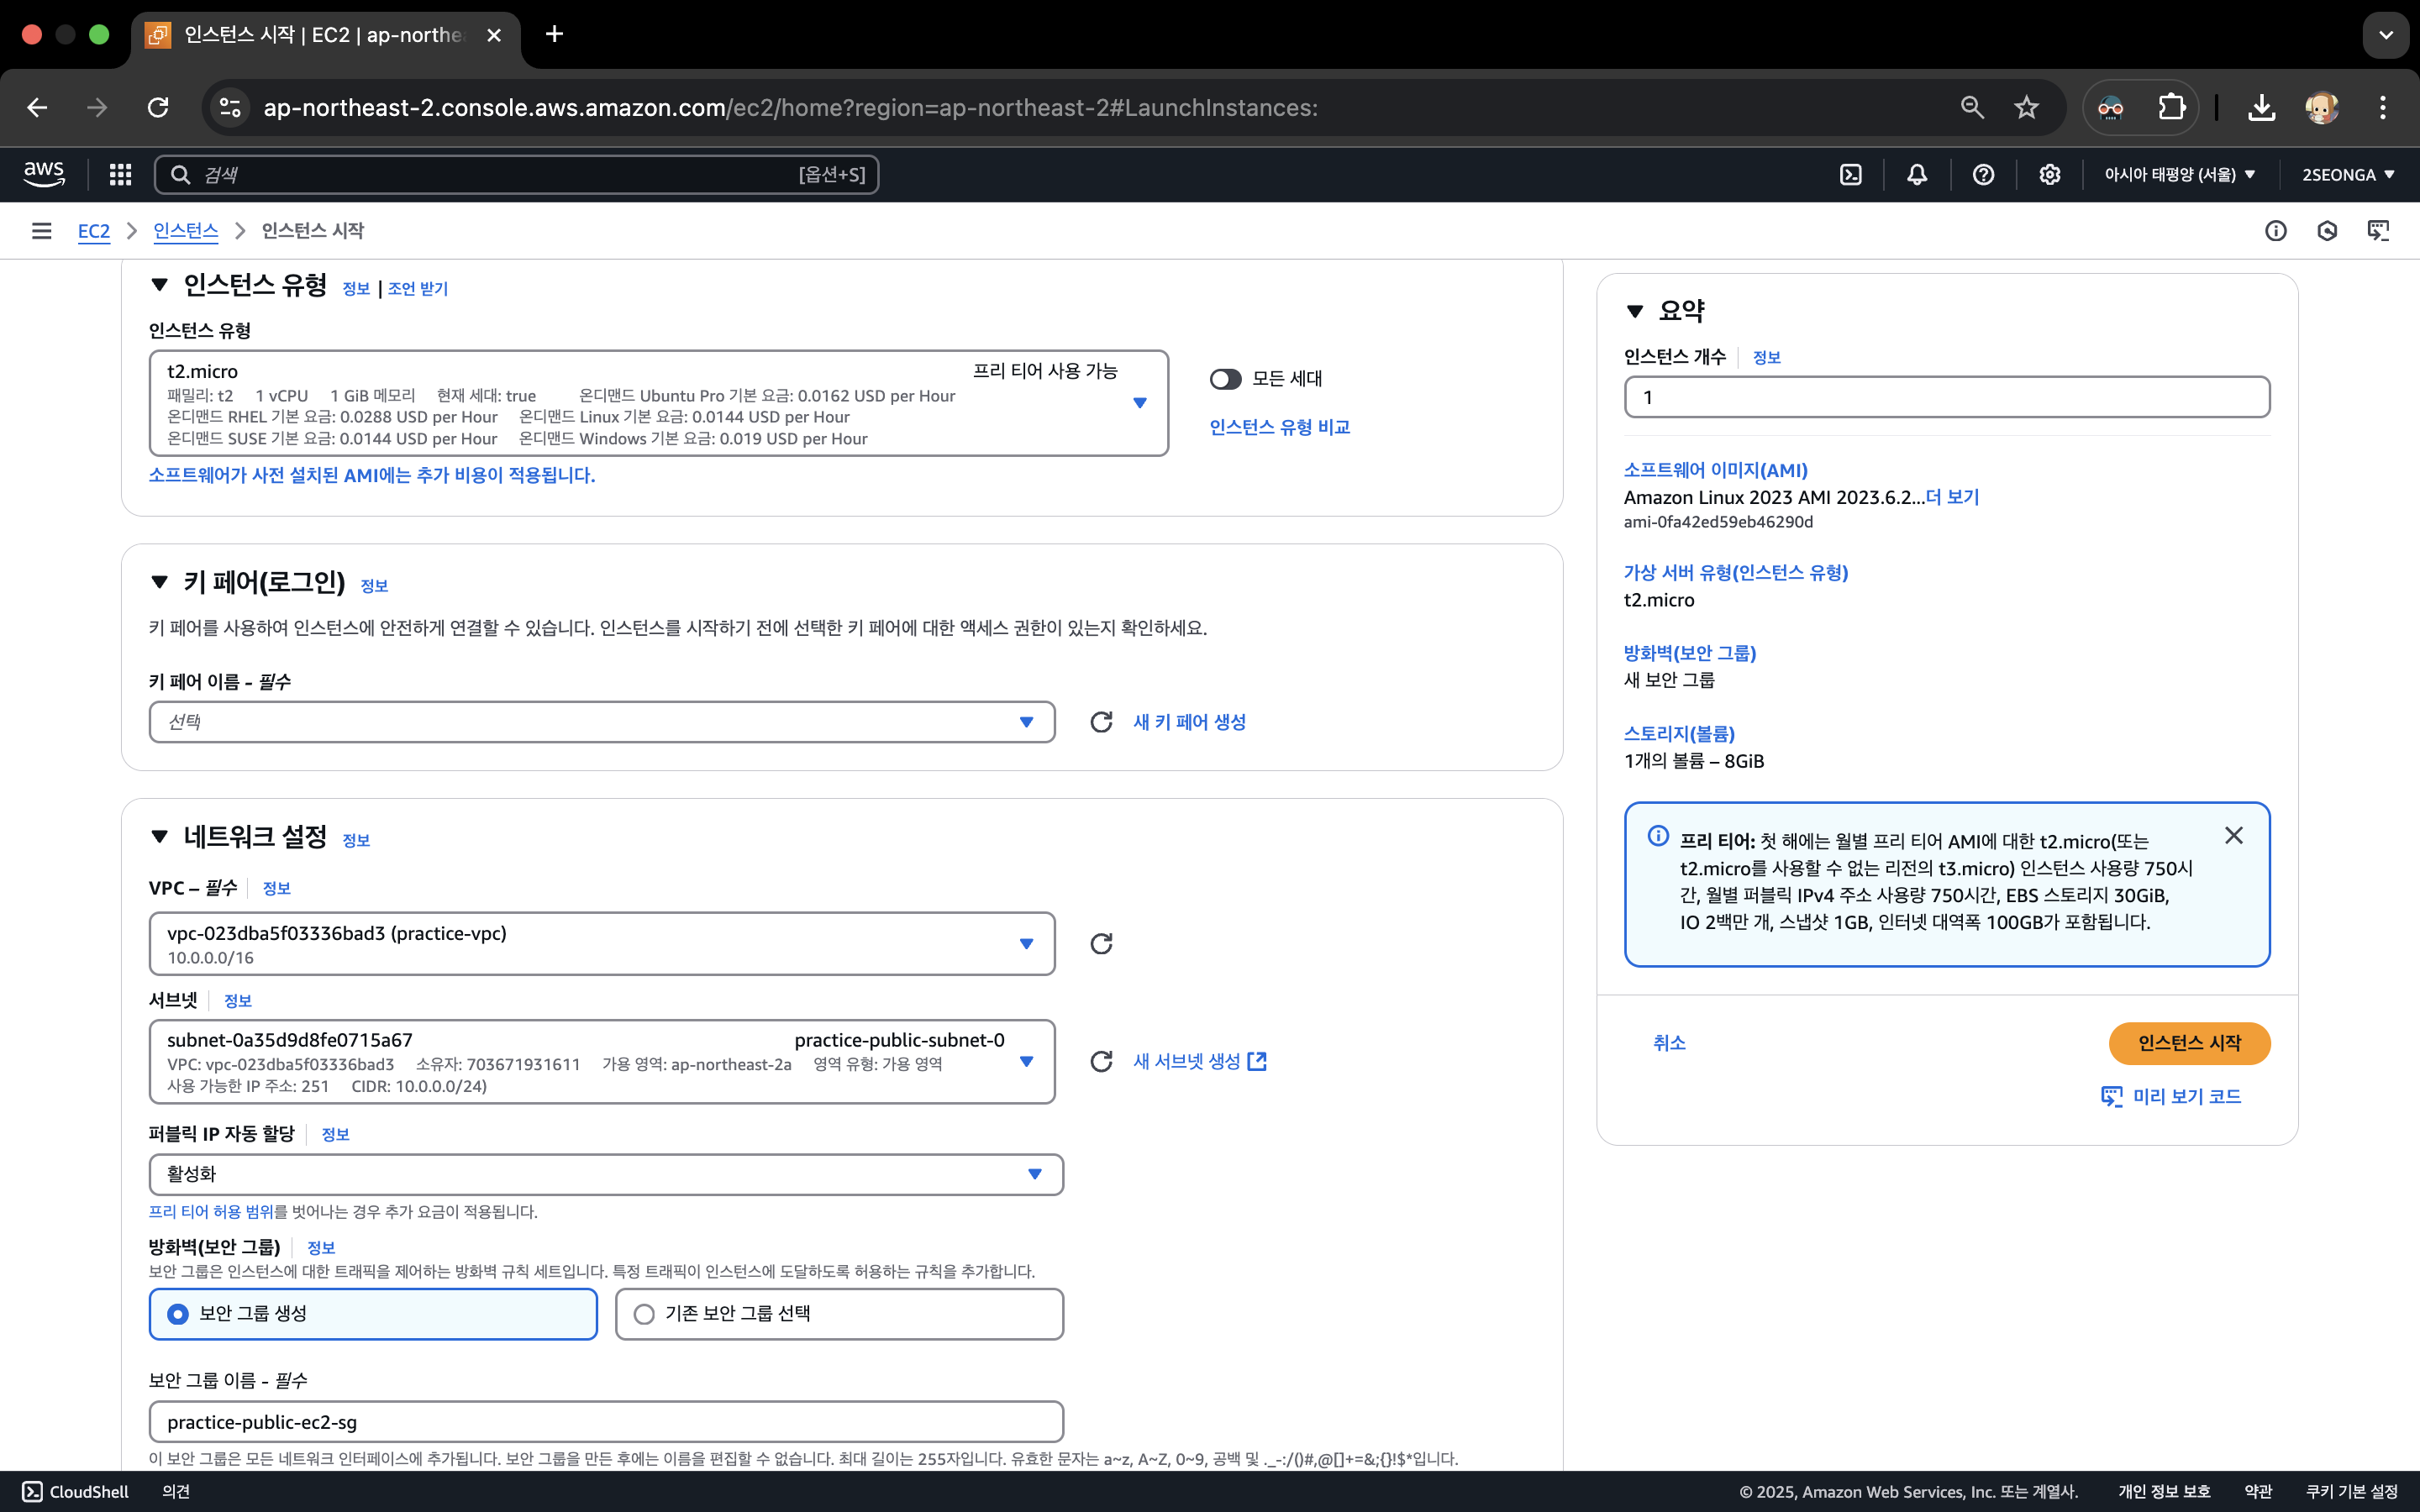The image size is (2420, 1512).
Task: Go to 인스턴스 breadcrumb link
Action: click(185, 231)
